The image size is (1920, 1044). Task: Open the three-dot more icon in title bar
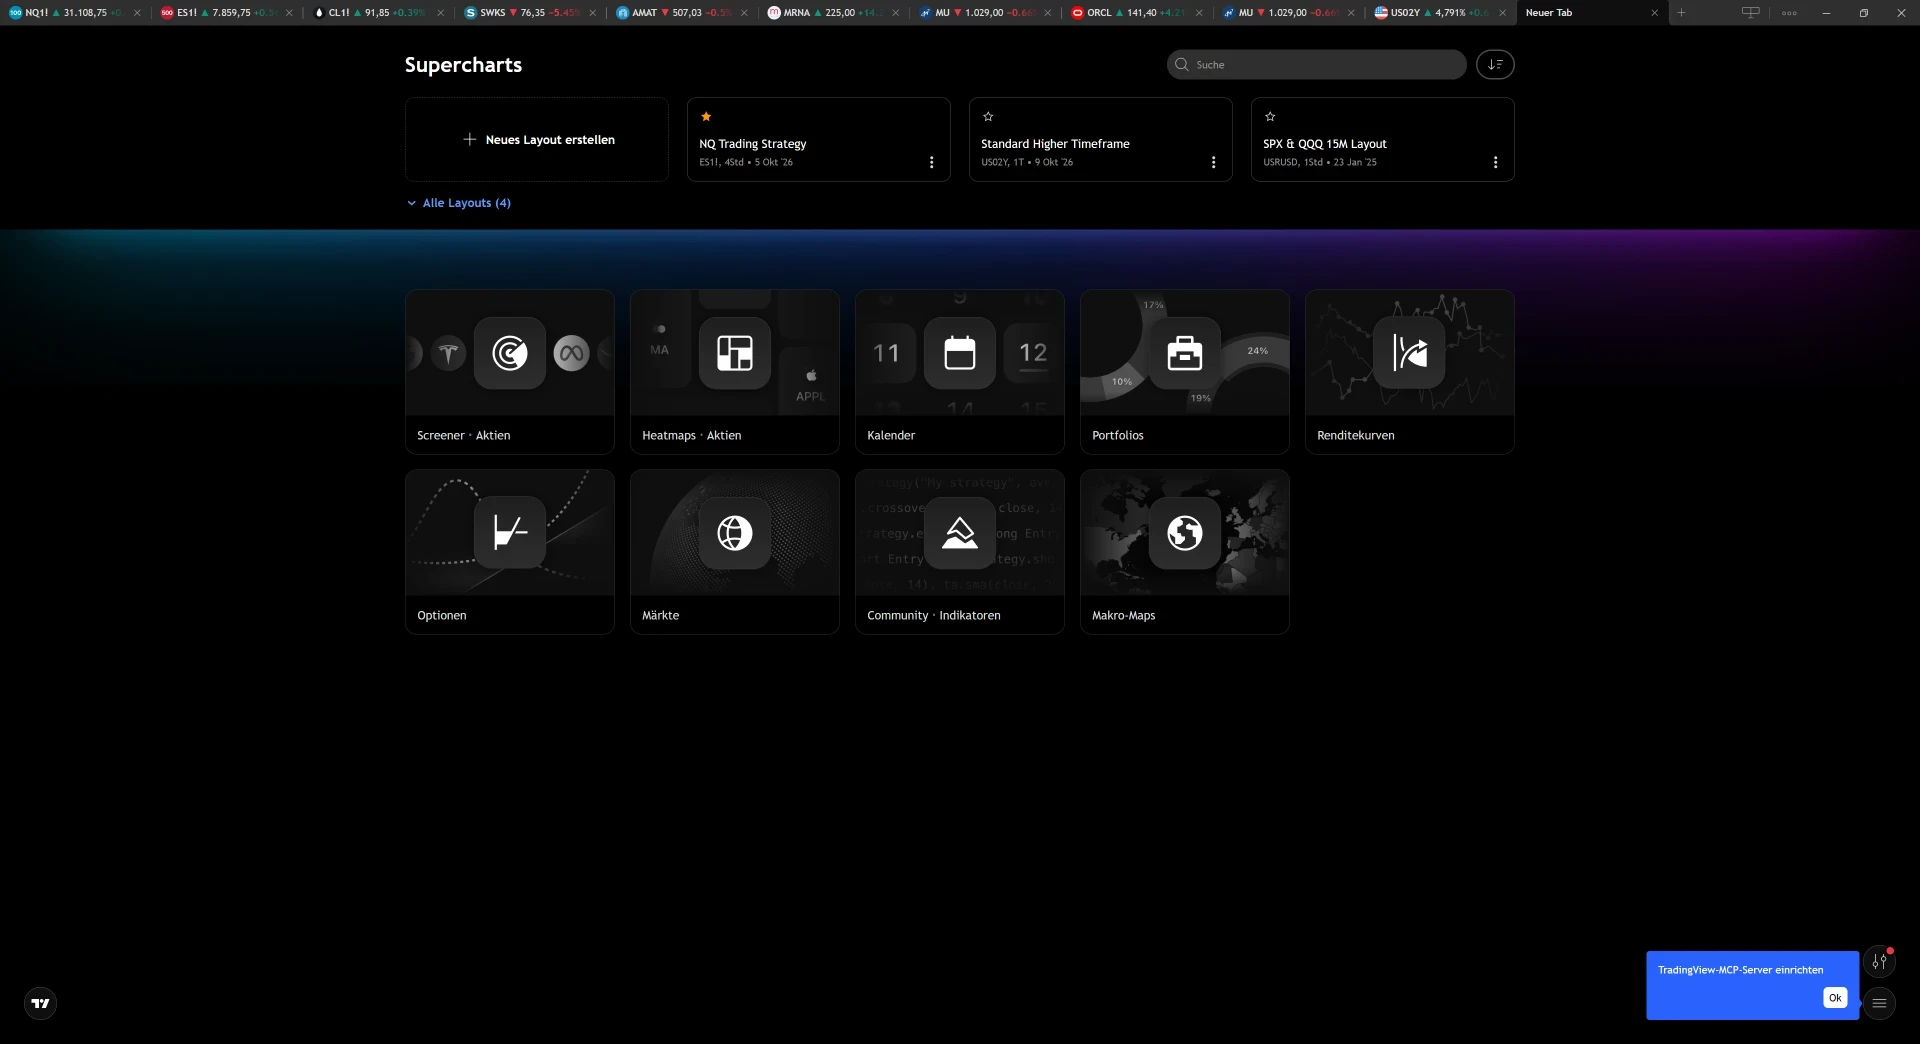coord(1789,13)
